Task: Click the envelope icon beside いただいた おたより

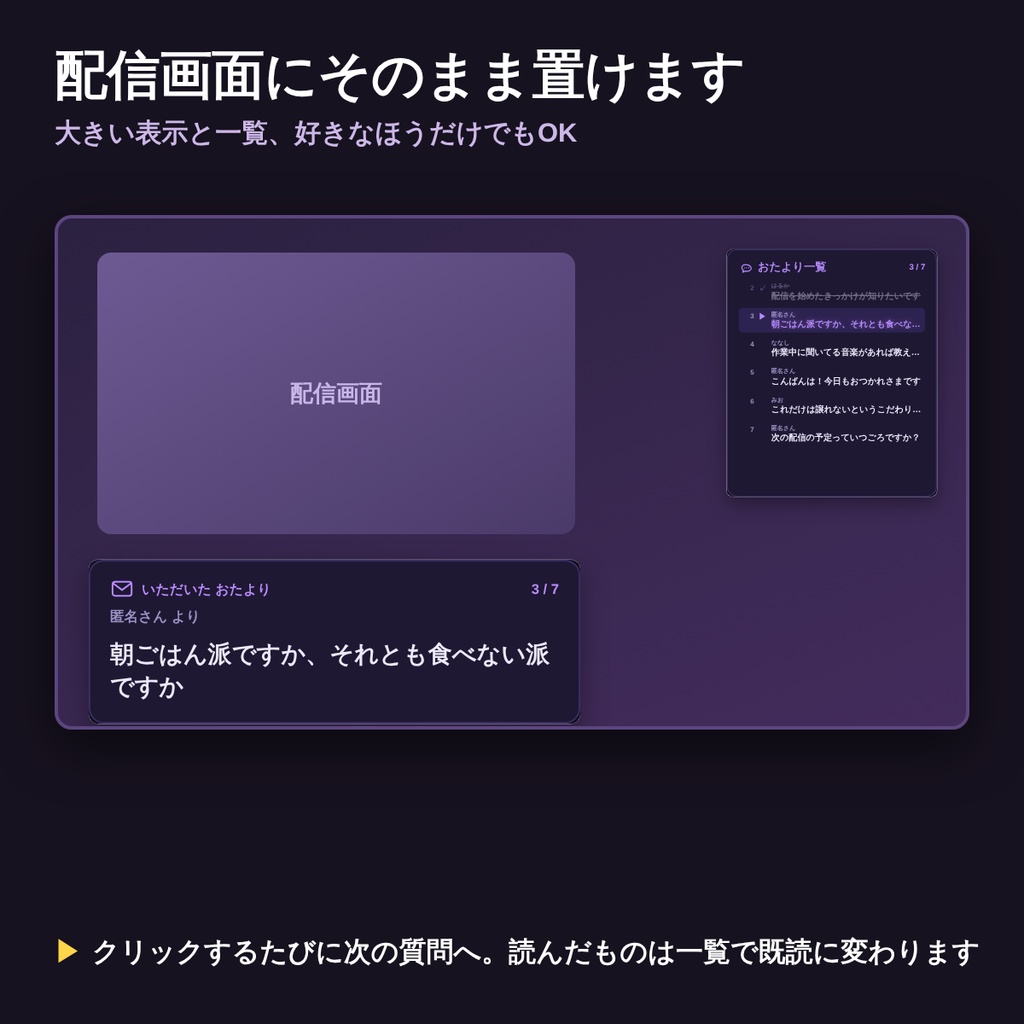Action: tap(122, 588)
